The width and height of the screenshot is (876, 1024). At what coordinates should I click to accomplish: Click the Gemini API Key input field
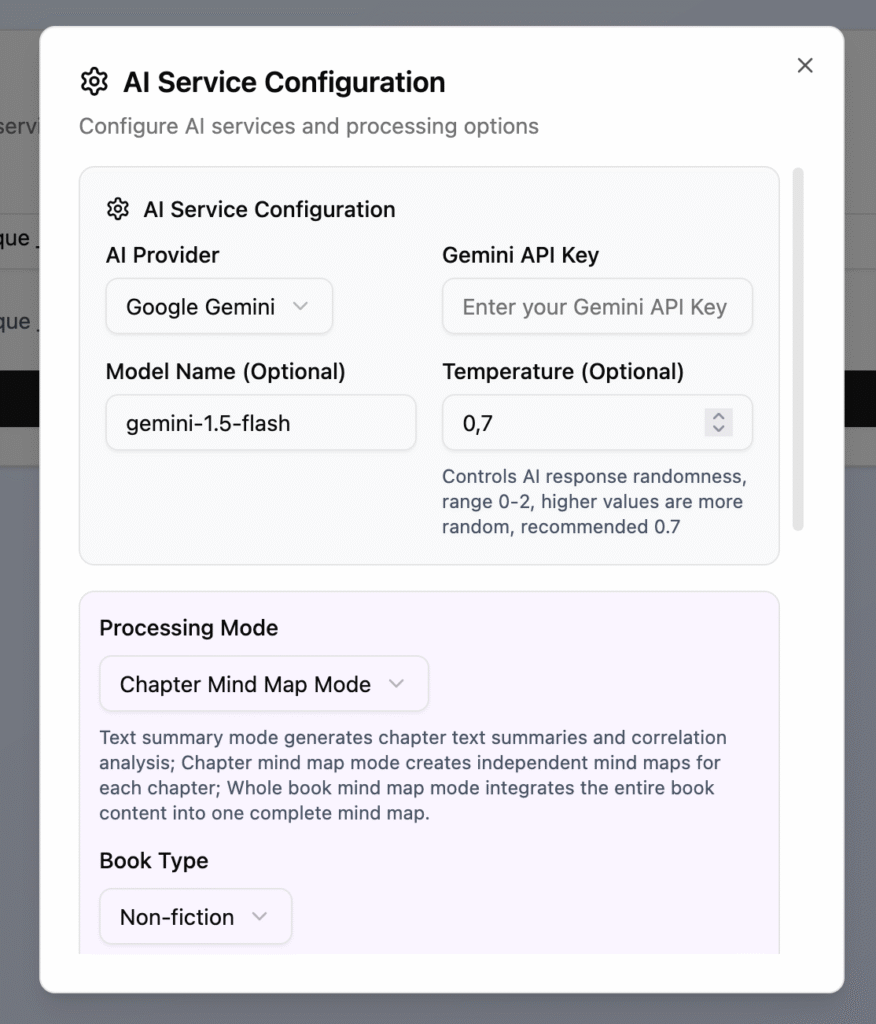(x=597, y=306)
